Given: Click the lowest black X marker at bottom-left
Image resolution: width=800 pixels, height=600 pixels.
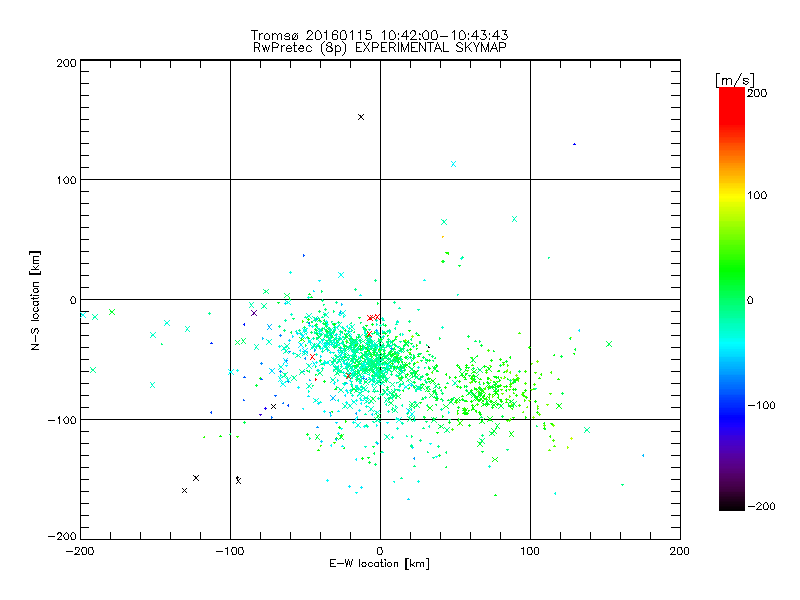Looking at the screenshot, I should (184, 490).
